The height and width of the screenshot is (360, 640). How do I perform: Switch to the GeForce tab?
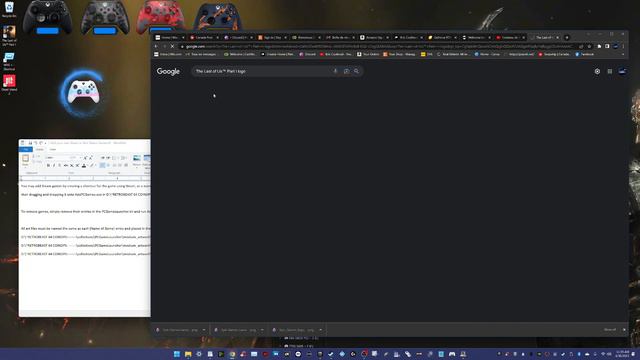click(x=442, y=38)
